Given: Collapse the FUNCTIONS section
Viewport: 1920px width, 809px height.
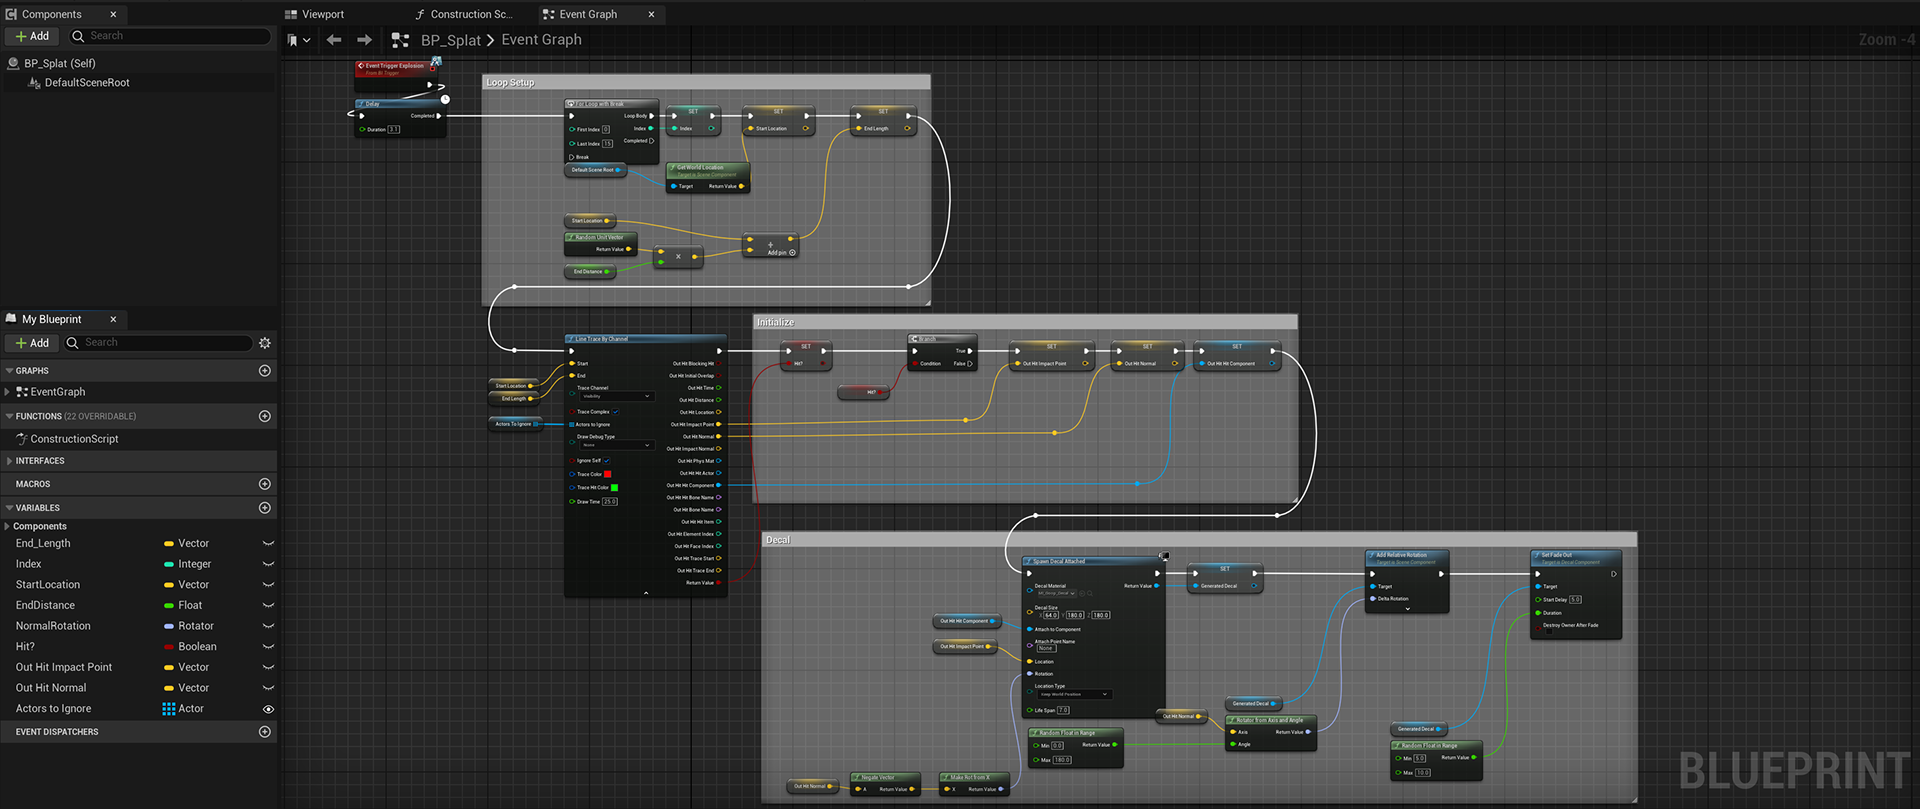Looking at the screenshot, I should pos(9,416).
